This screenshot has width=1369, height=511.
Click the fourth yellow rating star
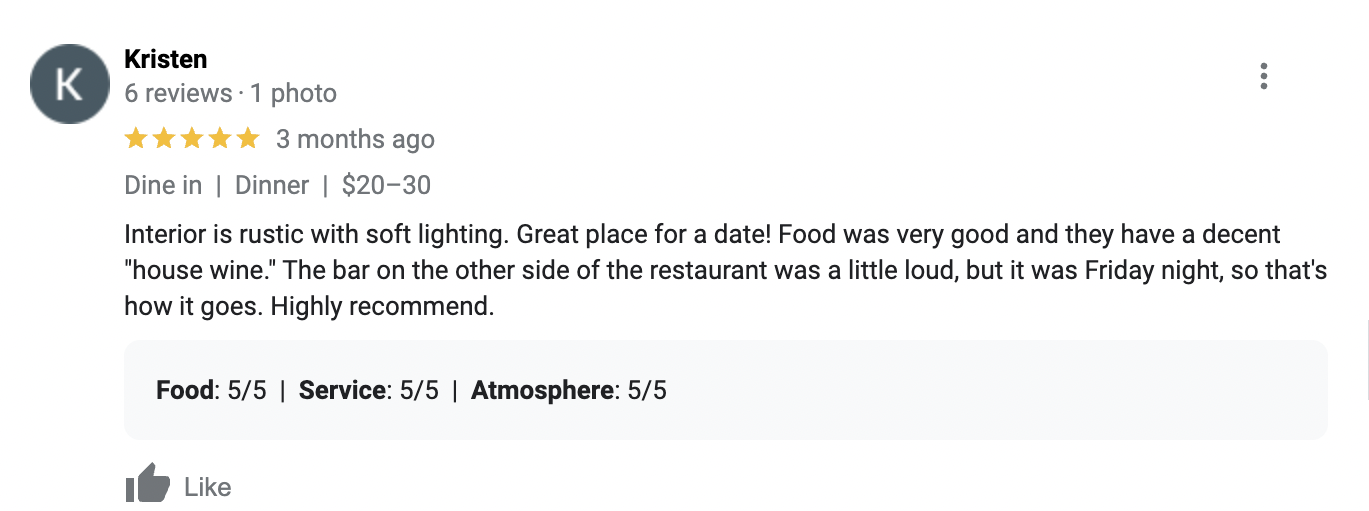(219, 139)
